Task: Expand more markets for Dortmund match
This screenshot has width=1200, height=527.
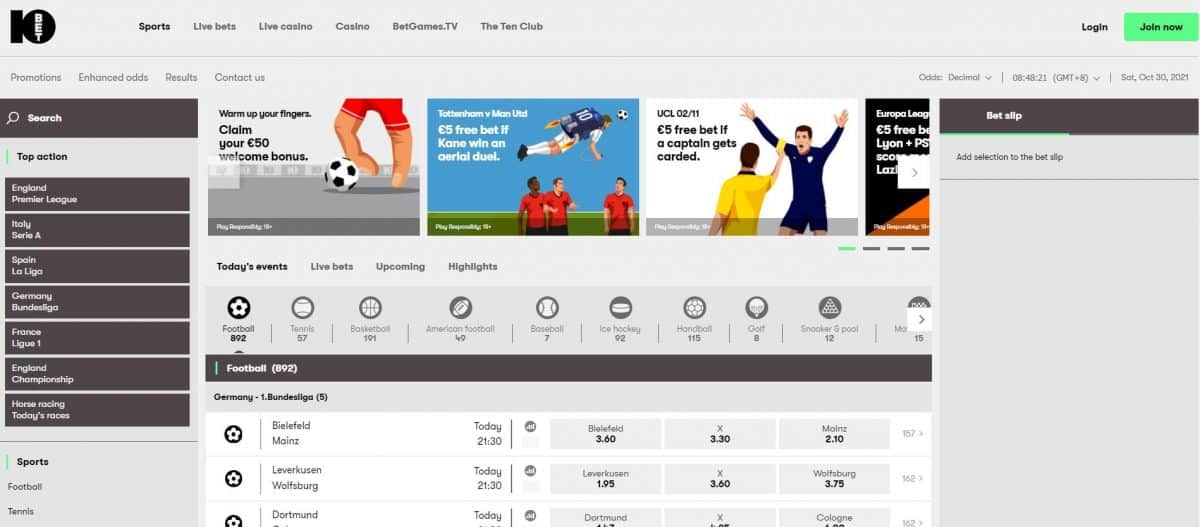Action: click(x=912, y=522)
